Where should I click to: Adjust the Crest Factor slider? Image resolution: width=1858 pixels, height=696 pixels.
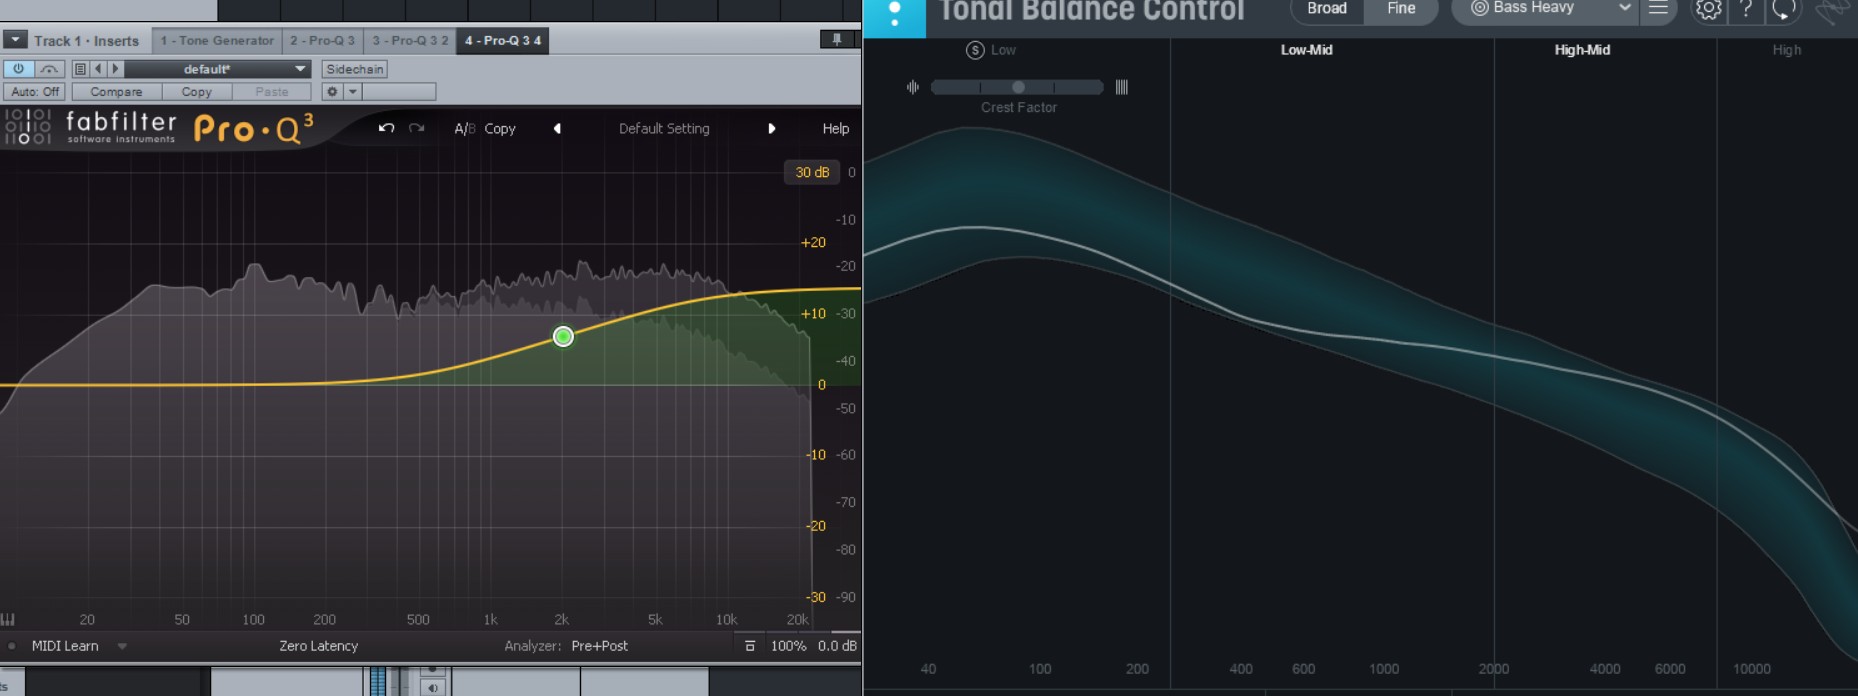[1017, 87]
